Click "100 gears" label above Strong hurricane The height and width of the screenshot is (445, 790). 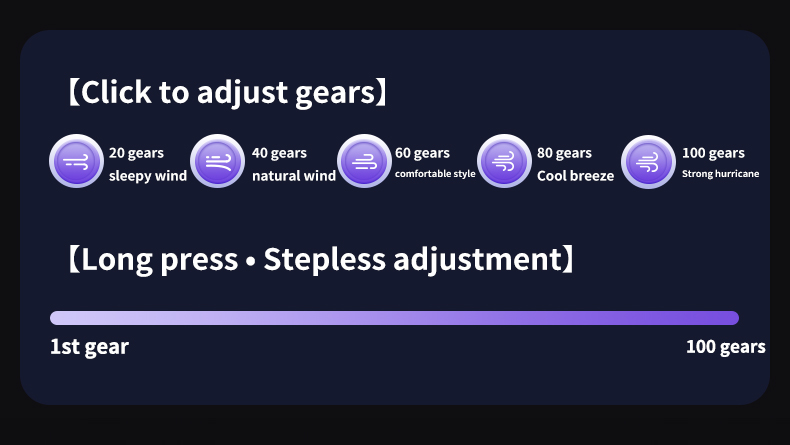click(713, 153)
